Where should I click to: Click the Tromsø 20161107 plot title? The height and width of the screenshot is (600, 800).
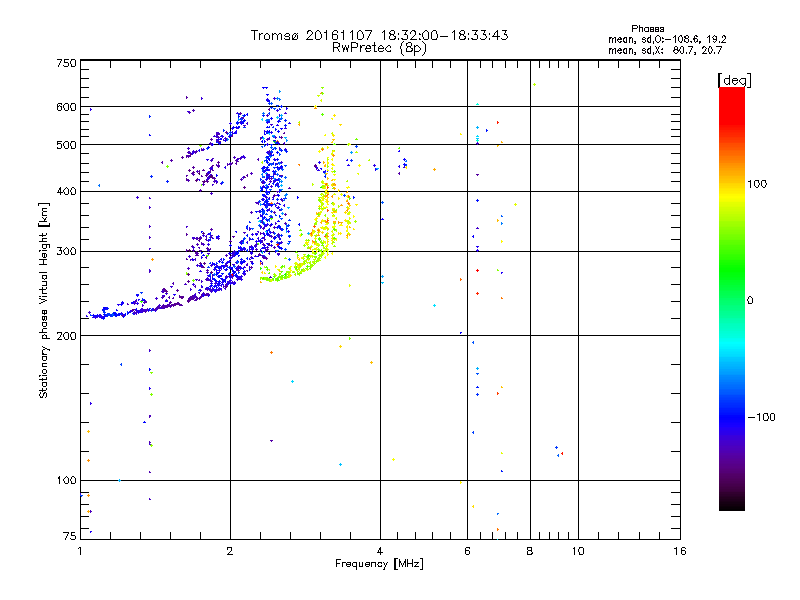(x=379, y=35)
